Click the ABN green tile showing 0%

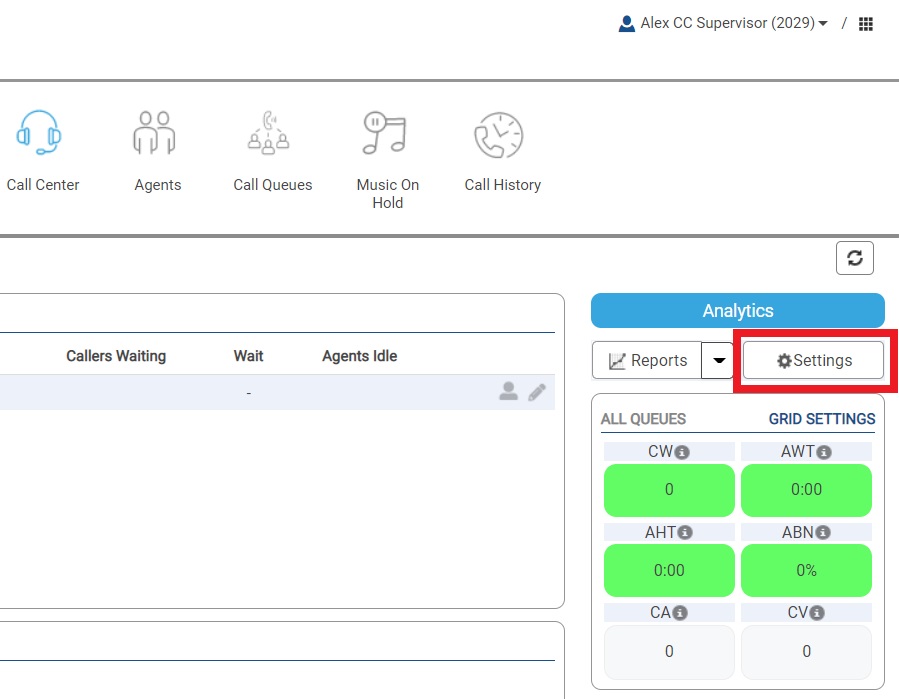click(x=806, y=571)
